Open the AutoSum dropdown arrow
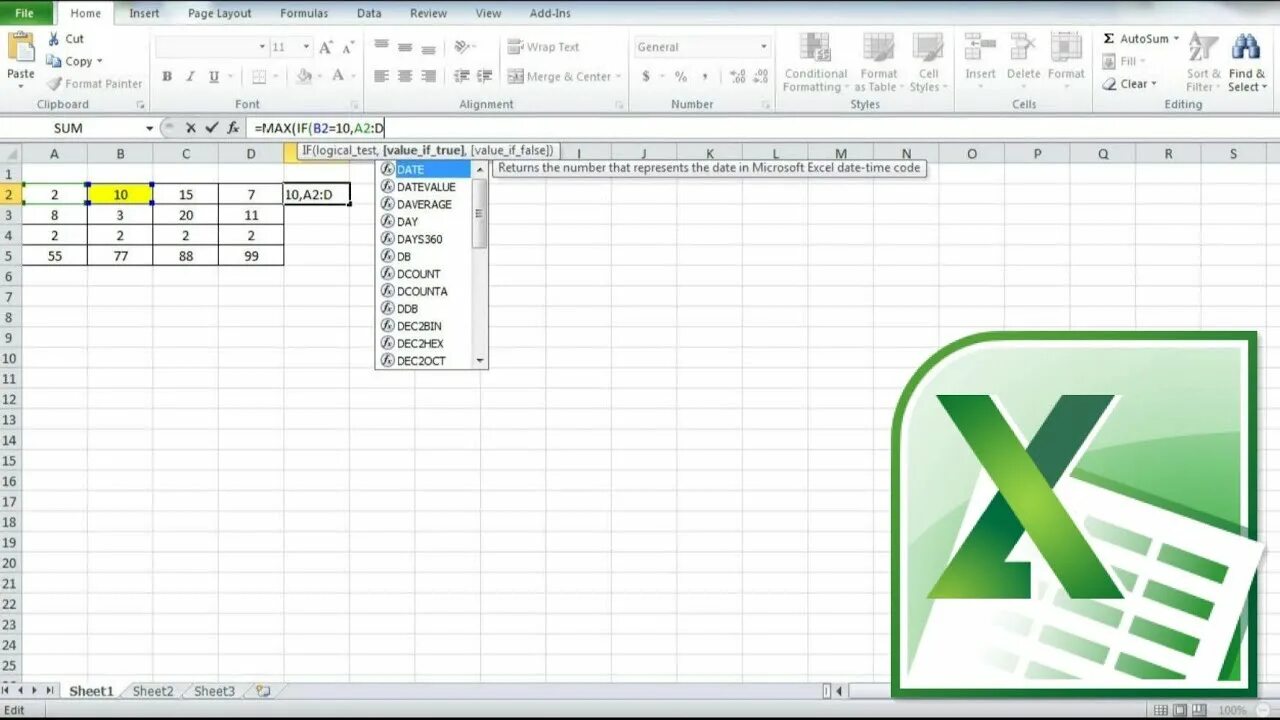The height and width of the screenshot is (720, 1280). (1176, 39)
